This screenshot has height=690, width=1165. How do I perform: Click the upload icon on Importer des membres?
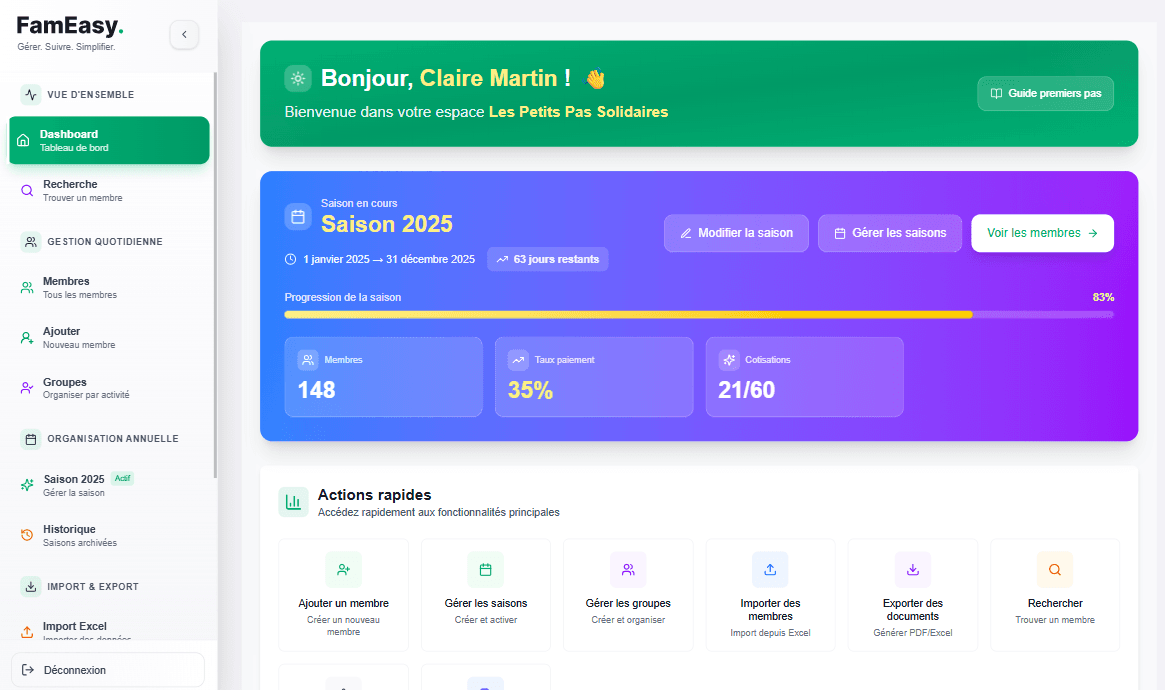click(x=770, y=569)
